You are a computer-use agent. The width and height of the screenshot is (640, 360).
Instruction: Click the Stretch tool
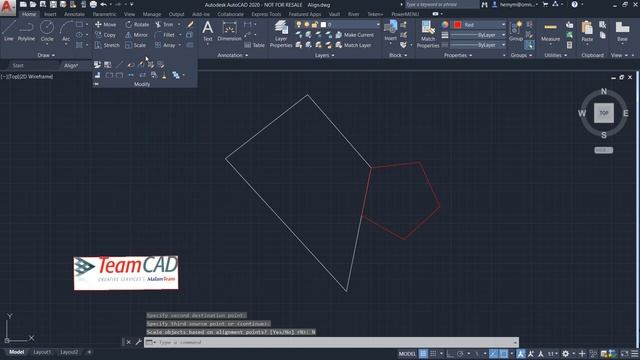point(107,45)
